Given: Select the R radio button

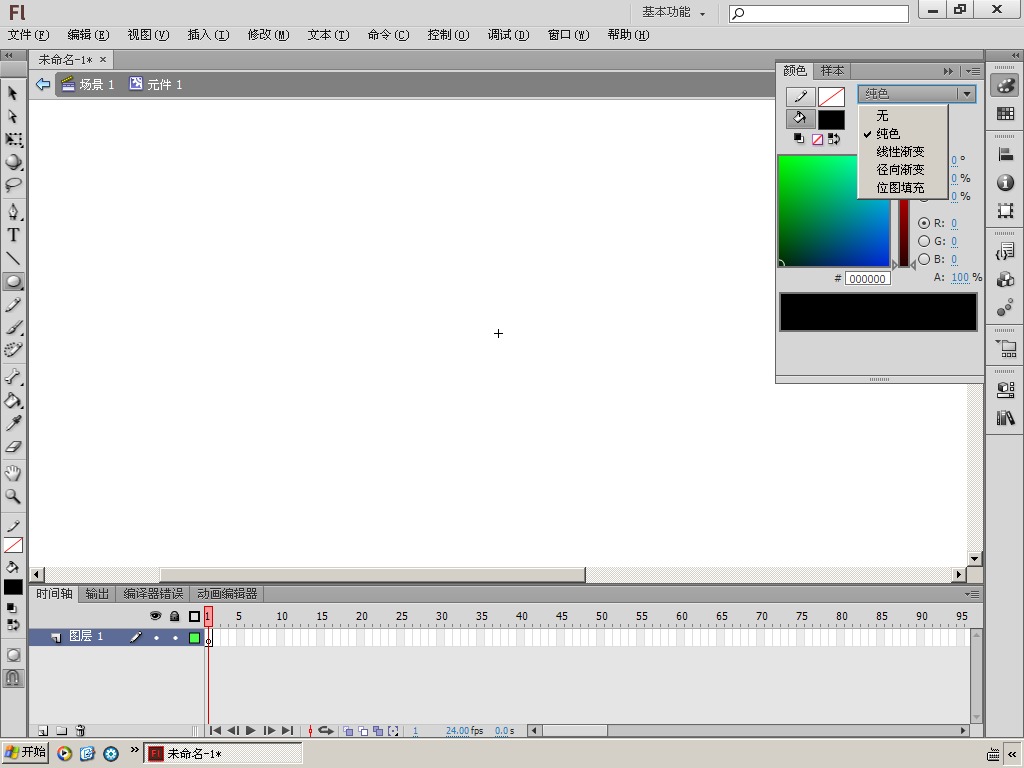Looking at the screenshot, I should [x=923, y=223].
